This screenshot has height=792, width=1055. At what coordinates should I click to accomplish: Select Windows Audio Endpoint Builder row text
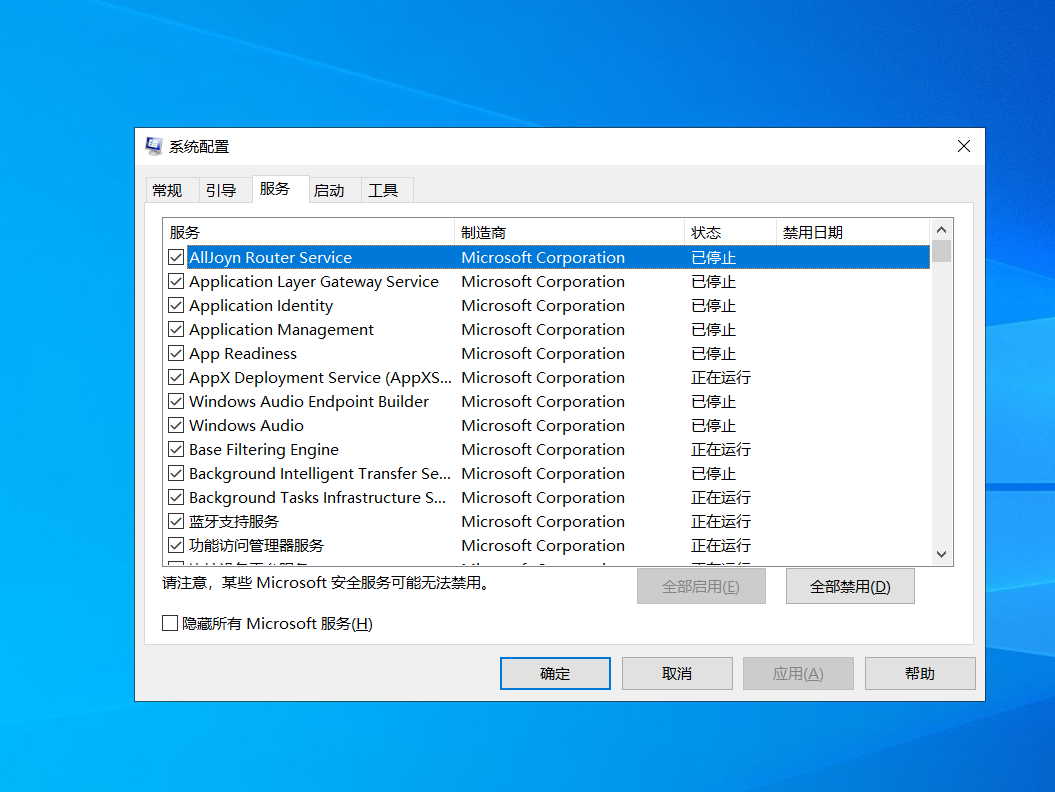(x=309, y=402)
